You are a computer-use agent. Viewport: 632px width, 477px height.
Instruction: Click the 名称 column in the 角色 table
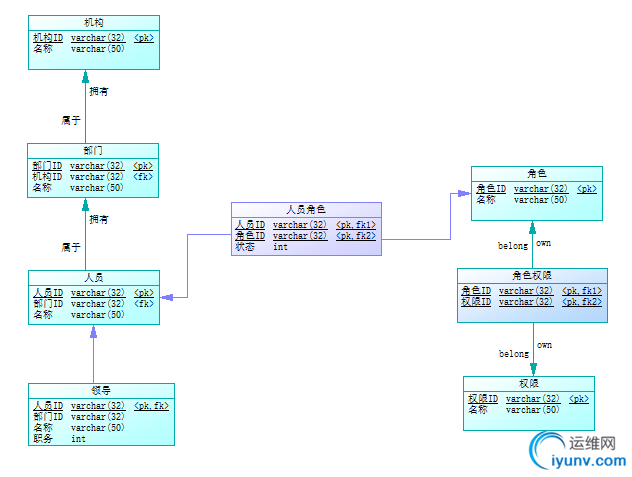(522, 200)
